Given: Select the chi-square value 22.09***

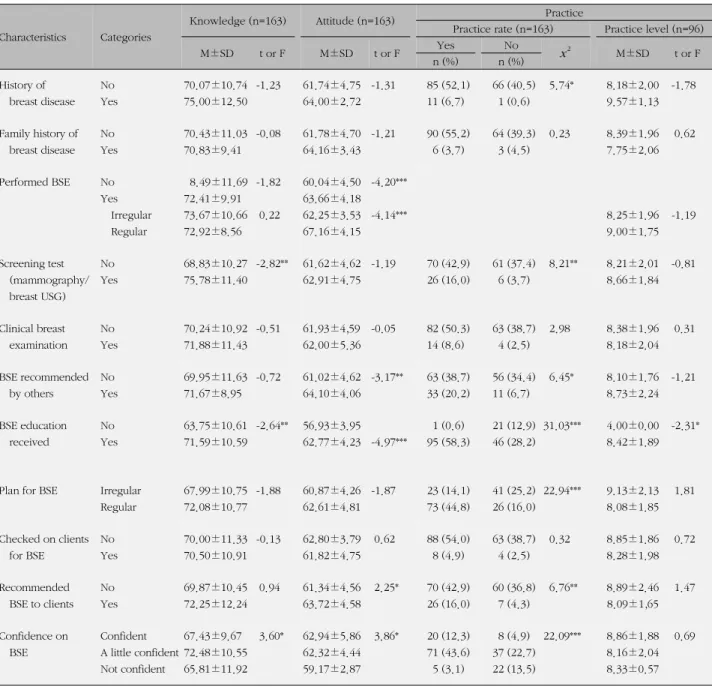Looking at the screenshot, I should tap(562, 636).
